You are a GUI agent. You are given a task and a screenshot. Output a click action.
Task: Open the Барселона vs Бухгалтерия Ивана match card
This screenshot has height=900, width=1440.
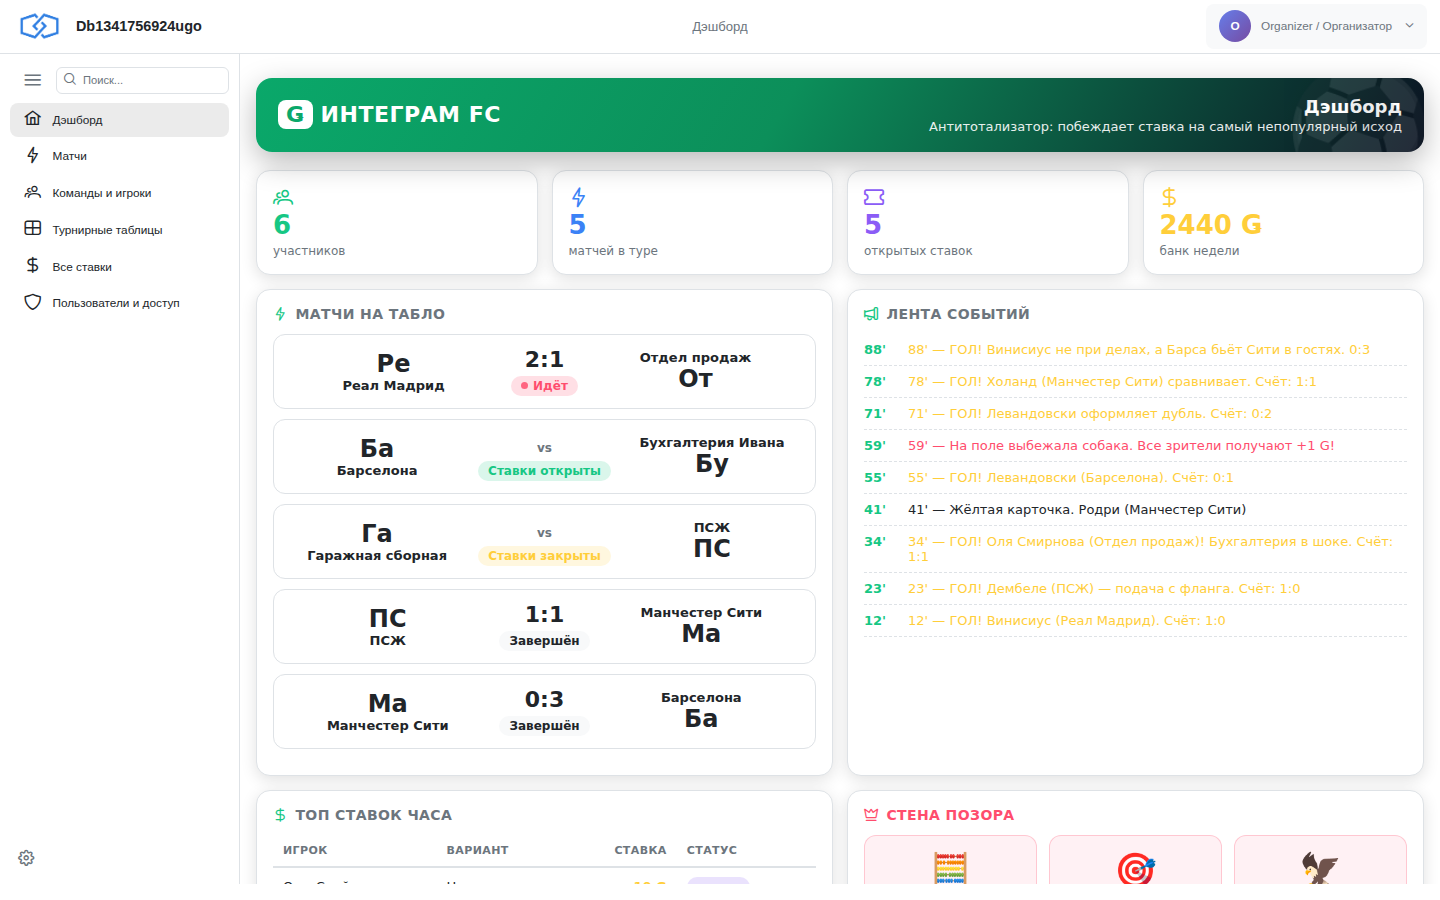pyautogui.click(x=544, y=456)
